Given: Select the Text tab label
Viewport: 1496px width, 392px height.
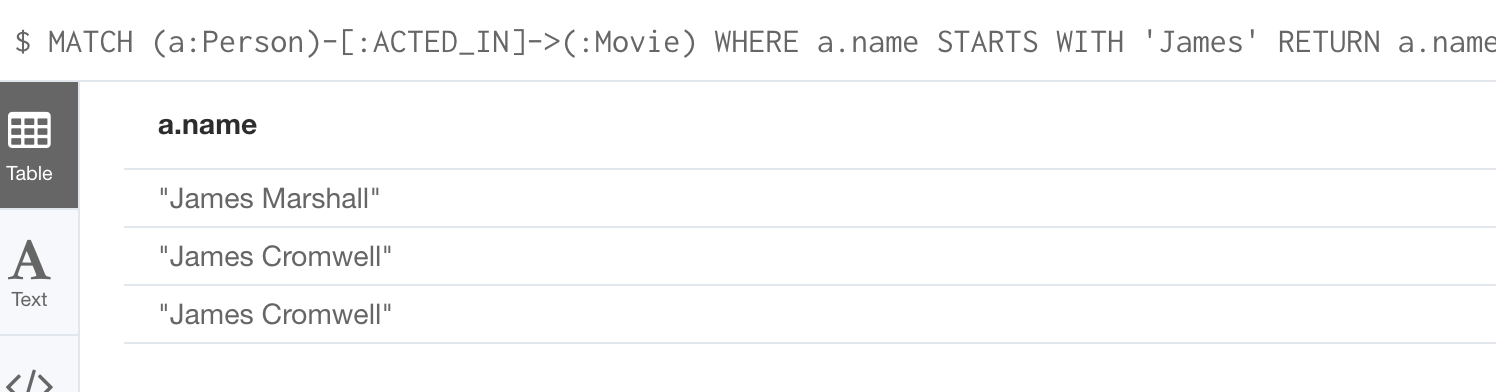Looking at the screenshot, I should (29, 299).
